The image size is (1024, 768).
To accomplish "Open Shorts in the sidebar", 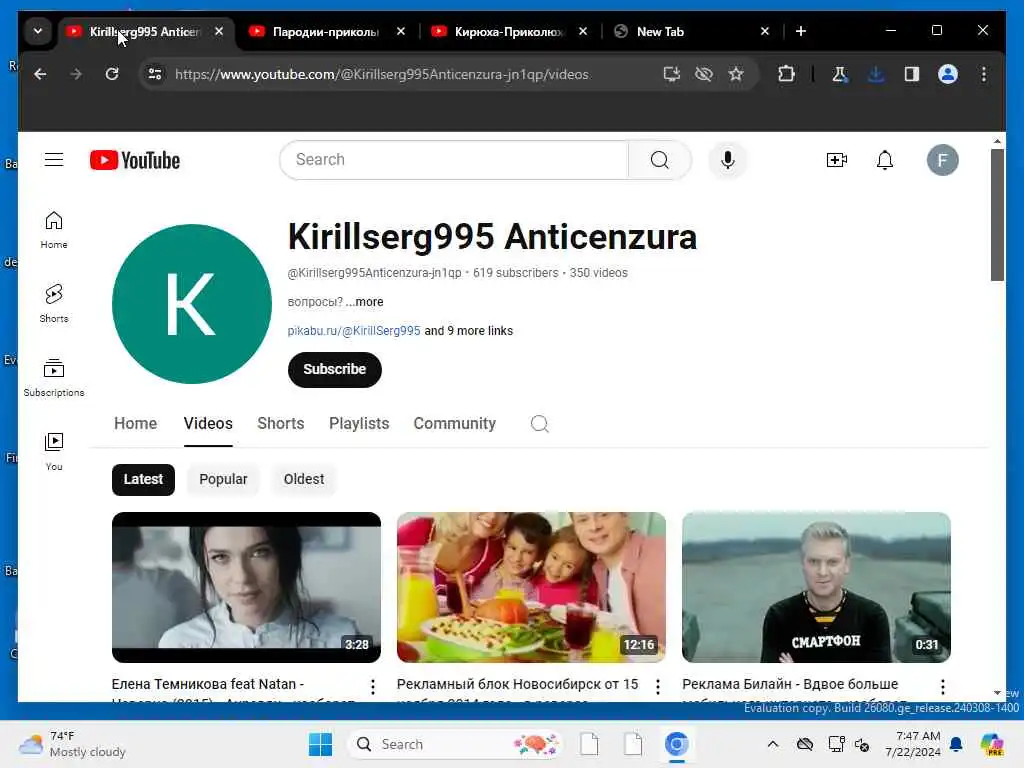I will click(54, 304).
